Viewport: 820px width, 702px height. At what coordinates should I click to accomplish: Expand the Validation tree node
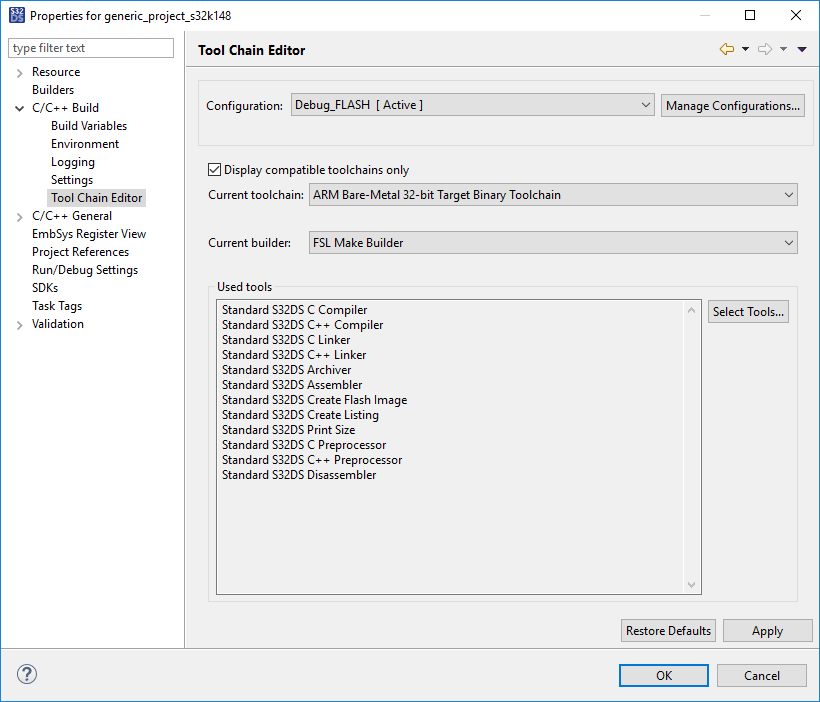point(20,324)
